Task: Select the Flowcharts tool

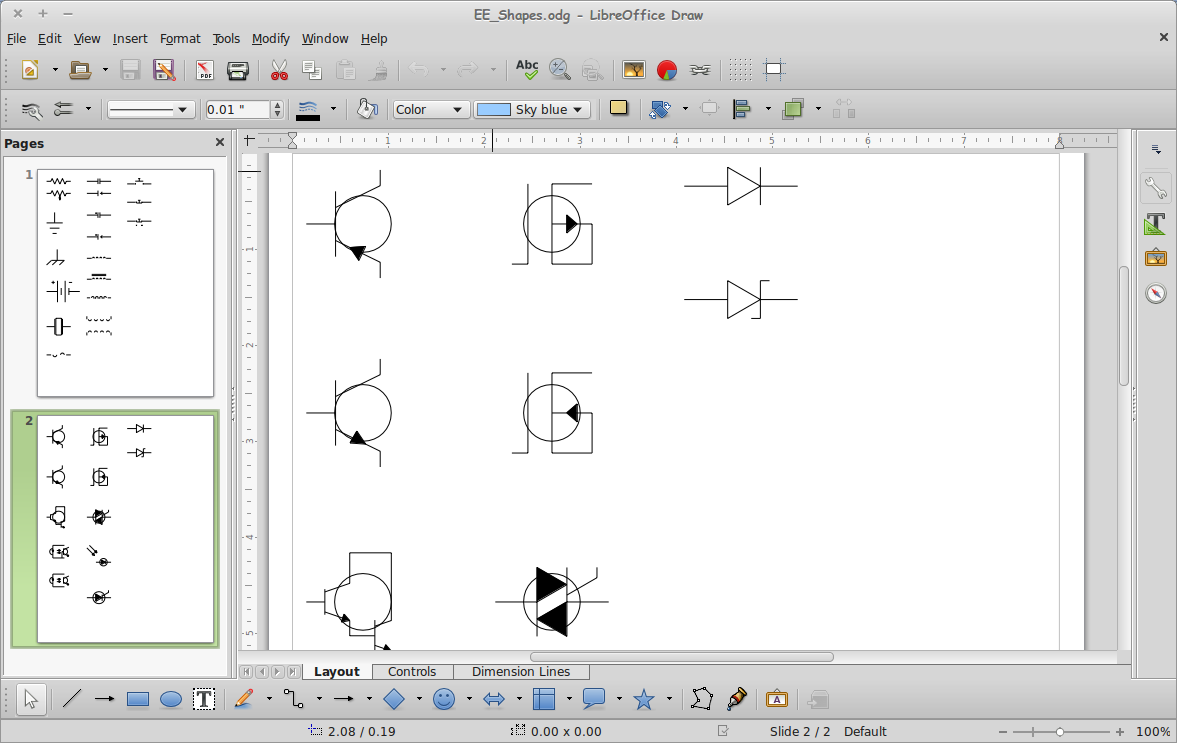Action: pyautogui.click(x=543, y=699)
